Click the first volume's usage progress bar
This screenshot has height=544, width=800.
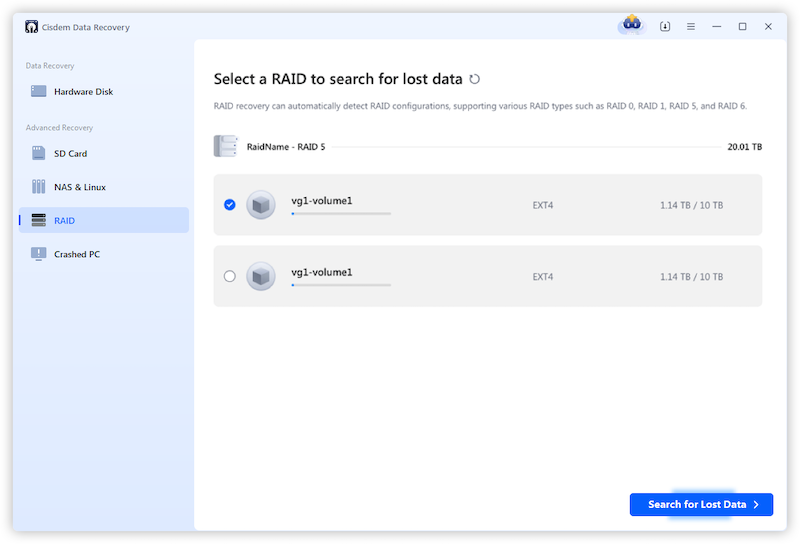click(340, 214)
